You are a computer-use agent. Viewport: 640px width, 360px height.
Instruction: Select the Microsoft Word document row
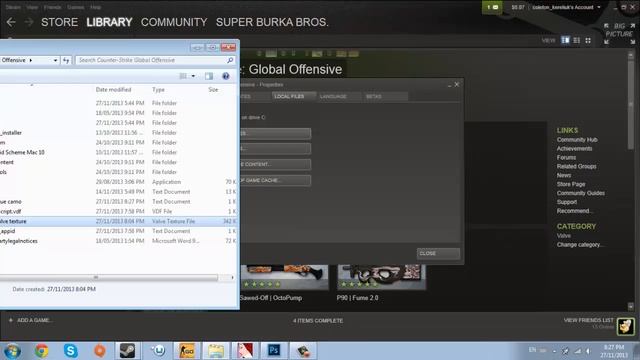coord(118,241)
